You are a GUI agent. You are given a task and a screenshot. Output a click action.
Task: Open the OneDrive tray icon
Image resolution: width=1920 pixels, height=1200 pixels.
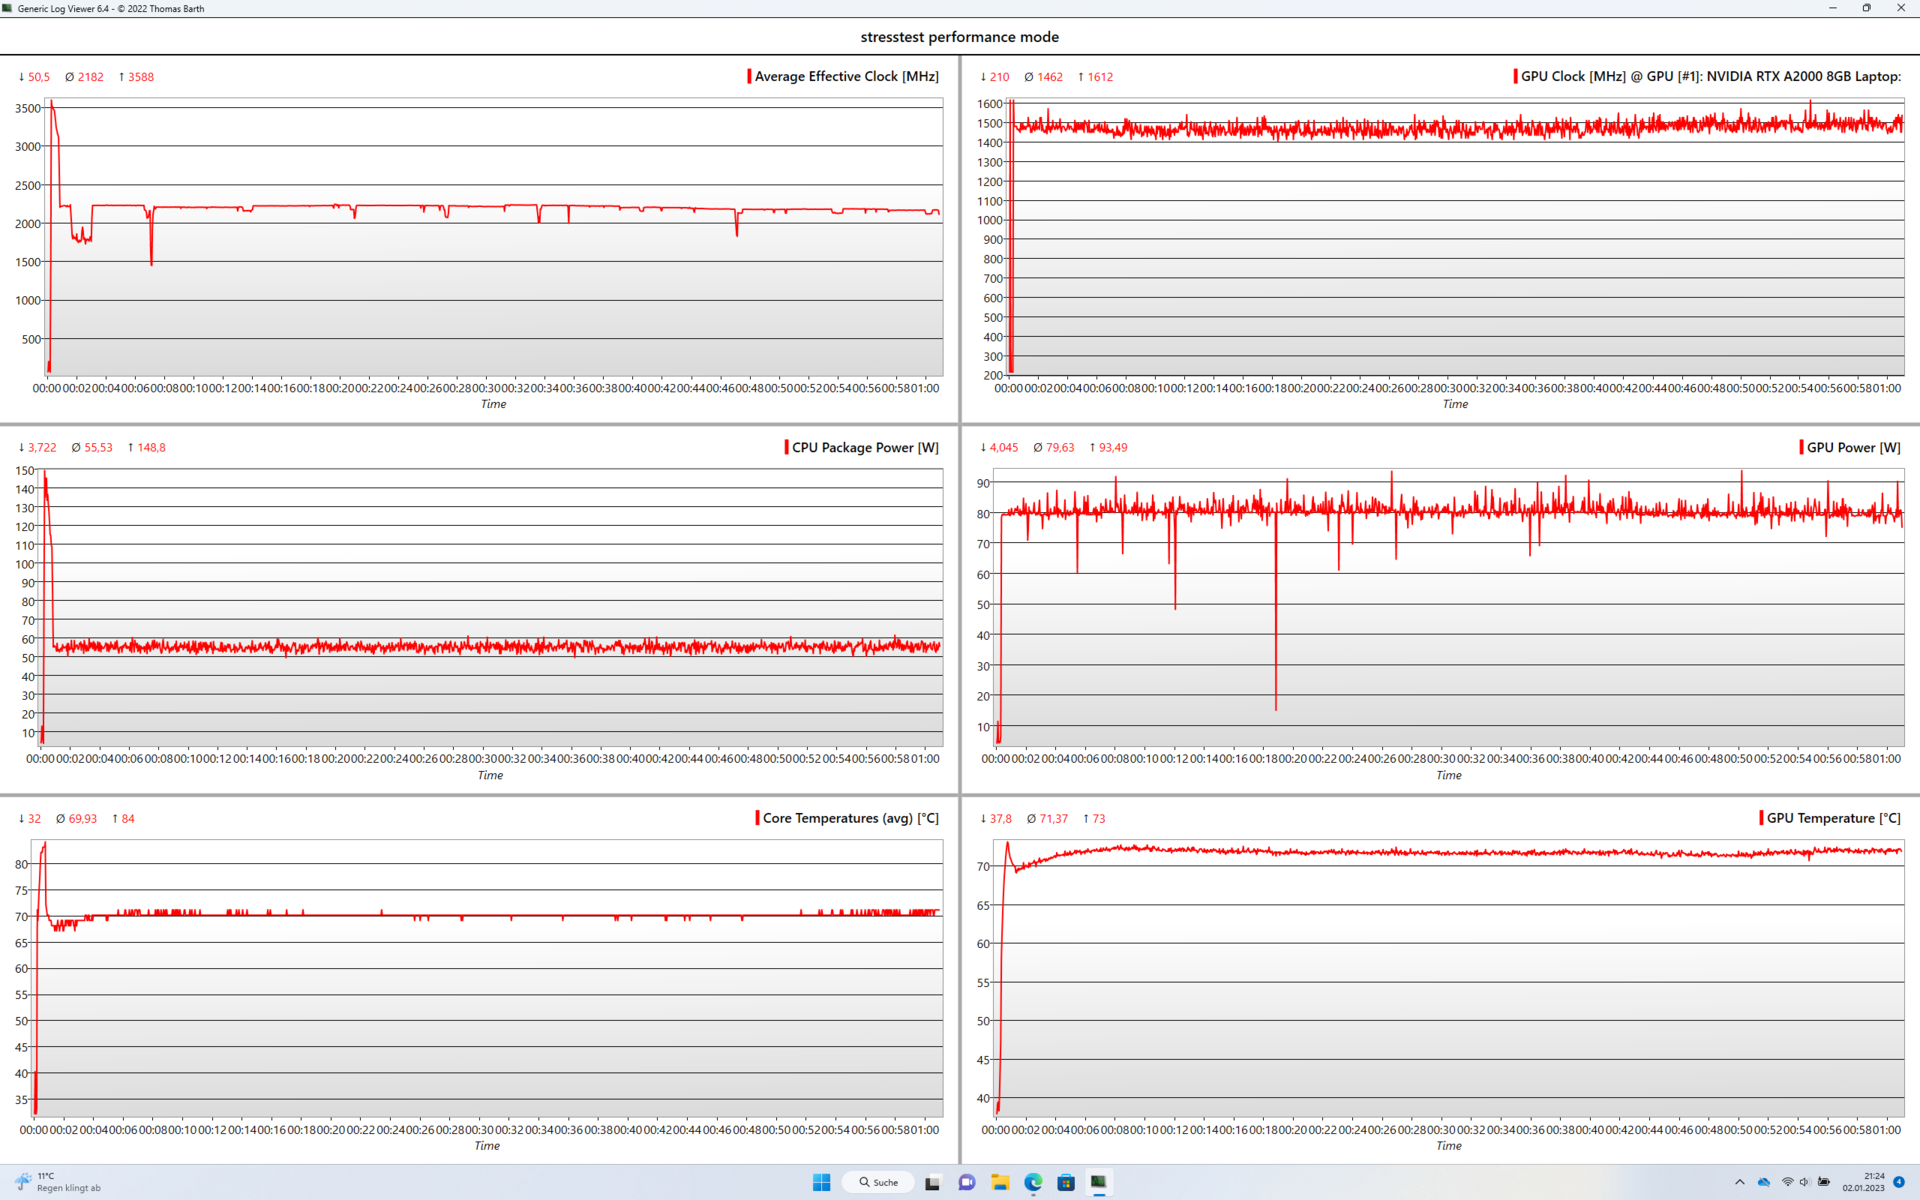[1764, 1182]
